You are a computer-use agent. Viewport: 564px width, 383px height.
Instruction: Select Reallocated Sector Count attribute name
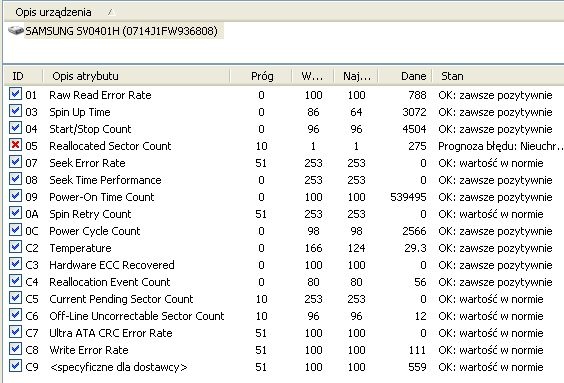click(110, 146)
